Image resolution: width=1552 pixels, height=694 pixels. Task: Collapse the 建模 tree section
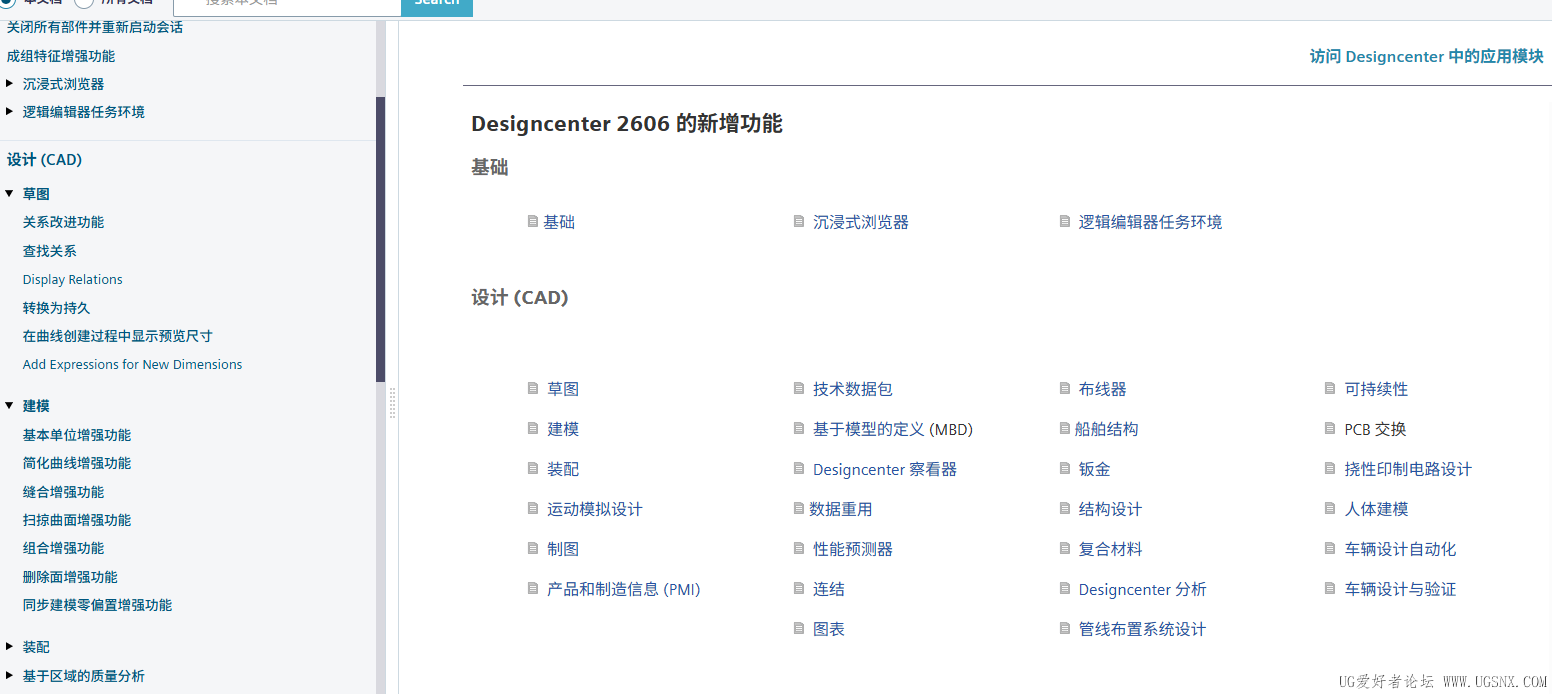(10, 405)
